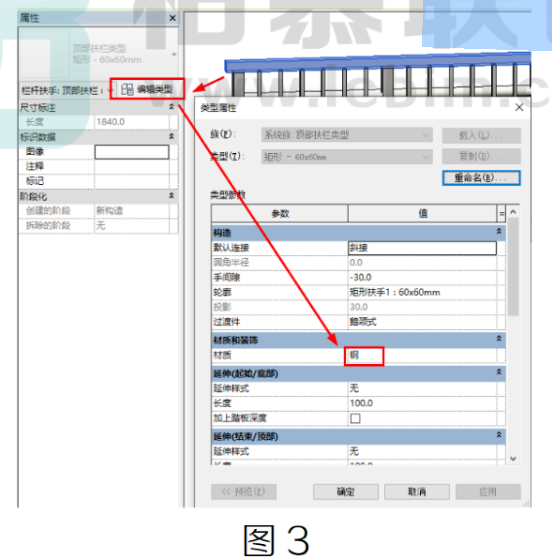The height and width of the screenshot is (560, 552).
Task: Collapse the 构造 group in type parameters
Action: pyautogui.click(x=499, y=232)
